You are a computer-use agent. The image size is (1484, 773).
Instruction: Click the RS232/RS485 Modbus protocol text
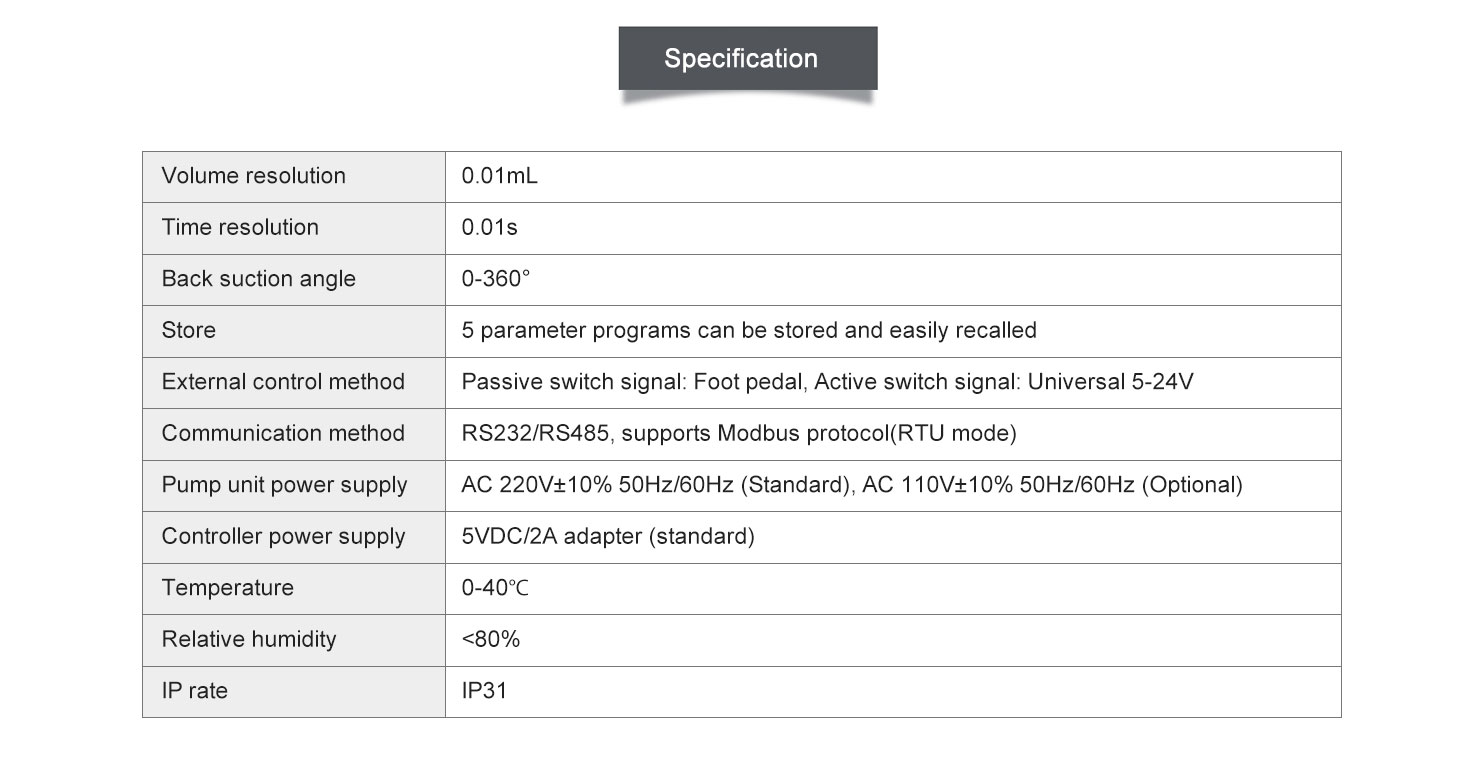tap(739, 433)
